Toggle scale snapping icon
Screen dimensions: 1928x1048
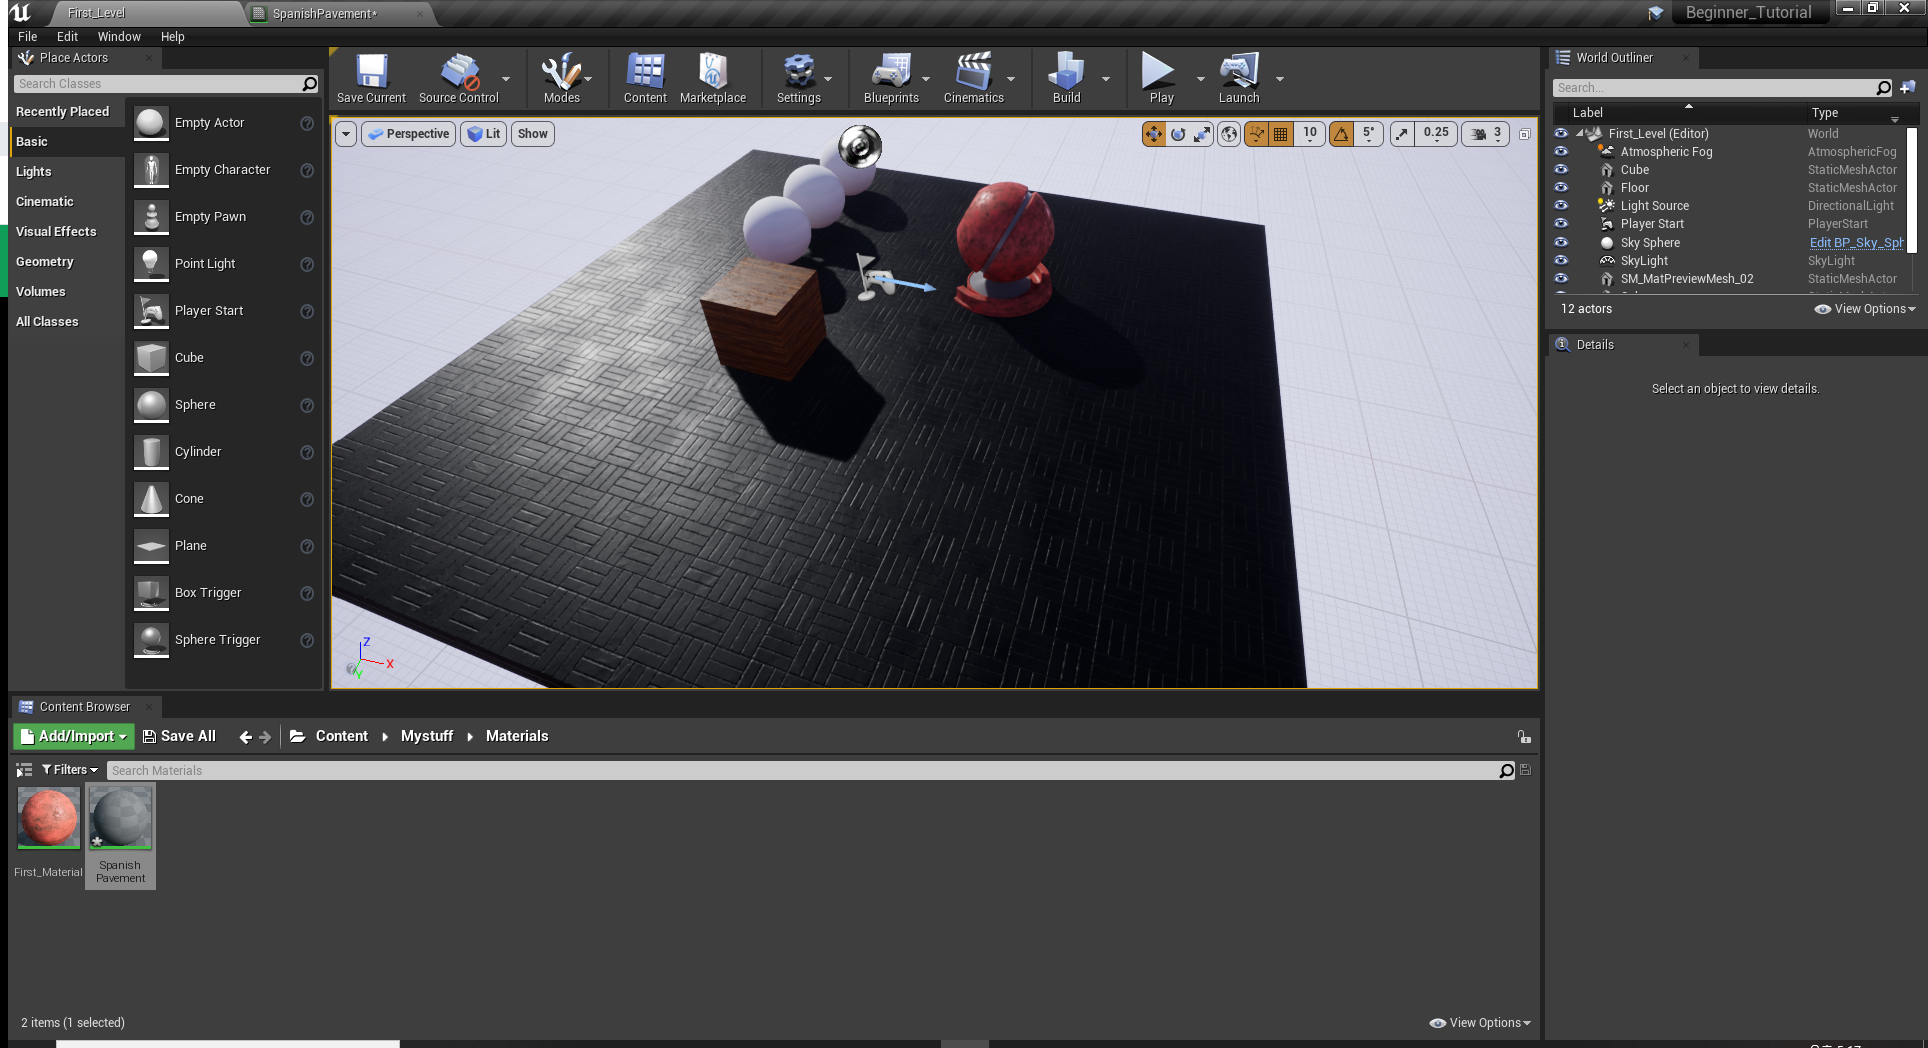point(1402,134)
